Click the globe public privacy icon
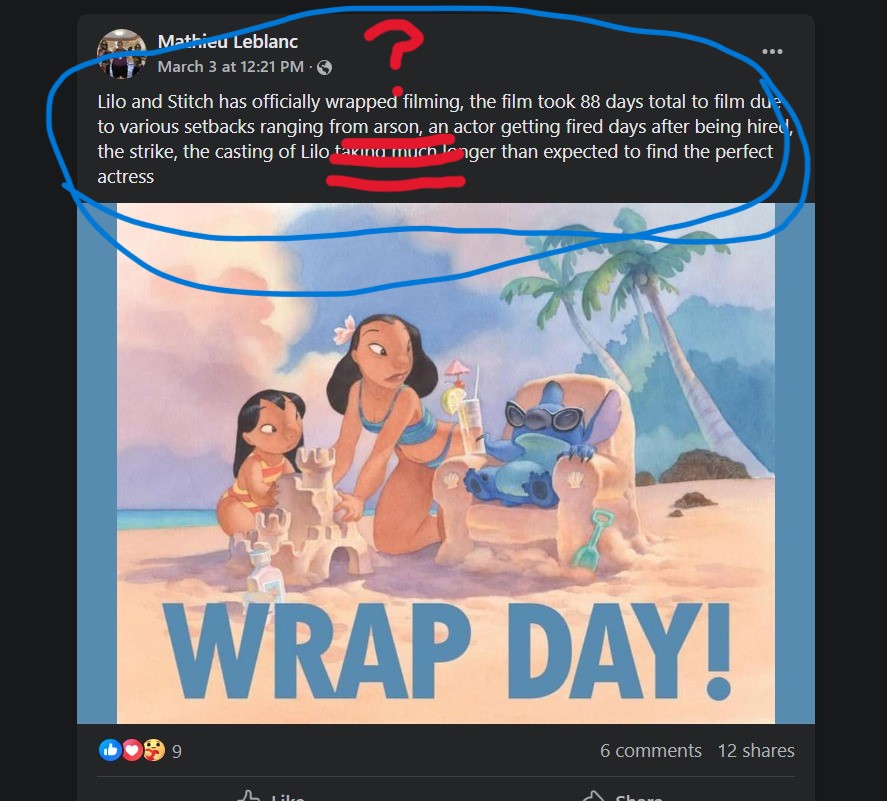887x801 pixels. pyautogui.click(x=324, y=67)
